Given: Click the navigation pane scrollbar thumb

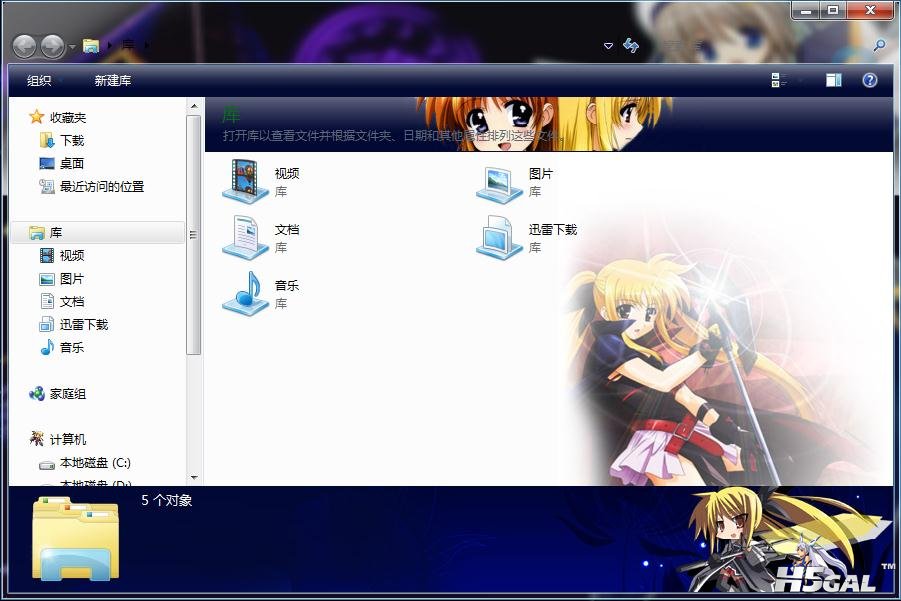Looking at the screenshot, I should (194, 234).
